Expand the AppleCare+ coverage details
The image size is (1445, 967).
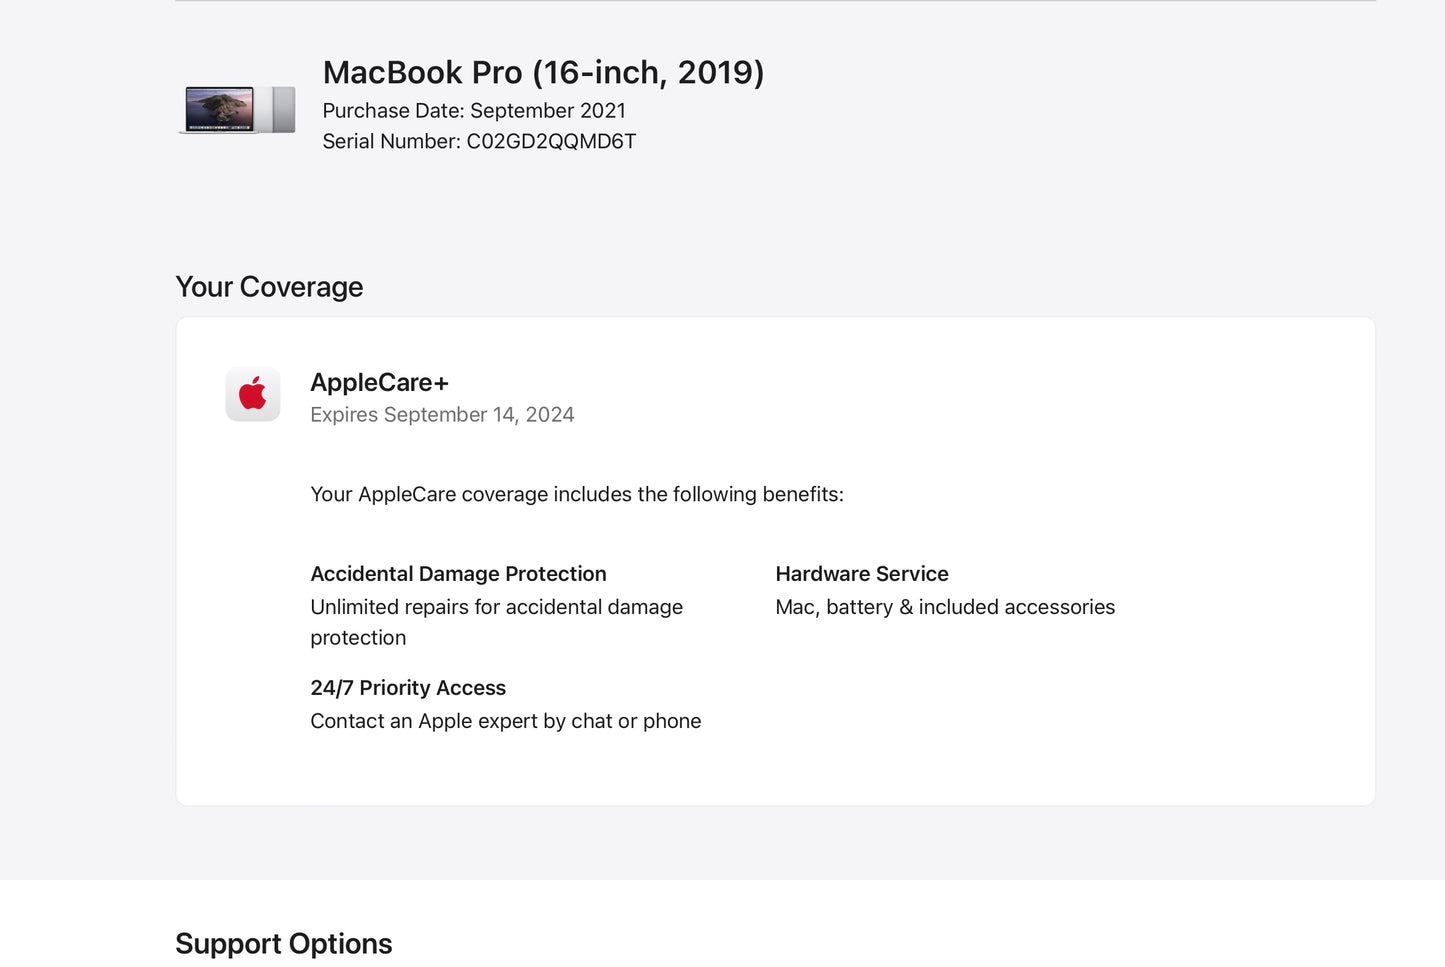pos(380,382)
